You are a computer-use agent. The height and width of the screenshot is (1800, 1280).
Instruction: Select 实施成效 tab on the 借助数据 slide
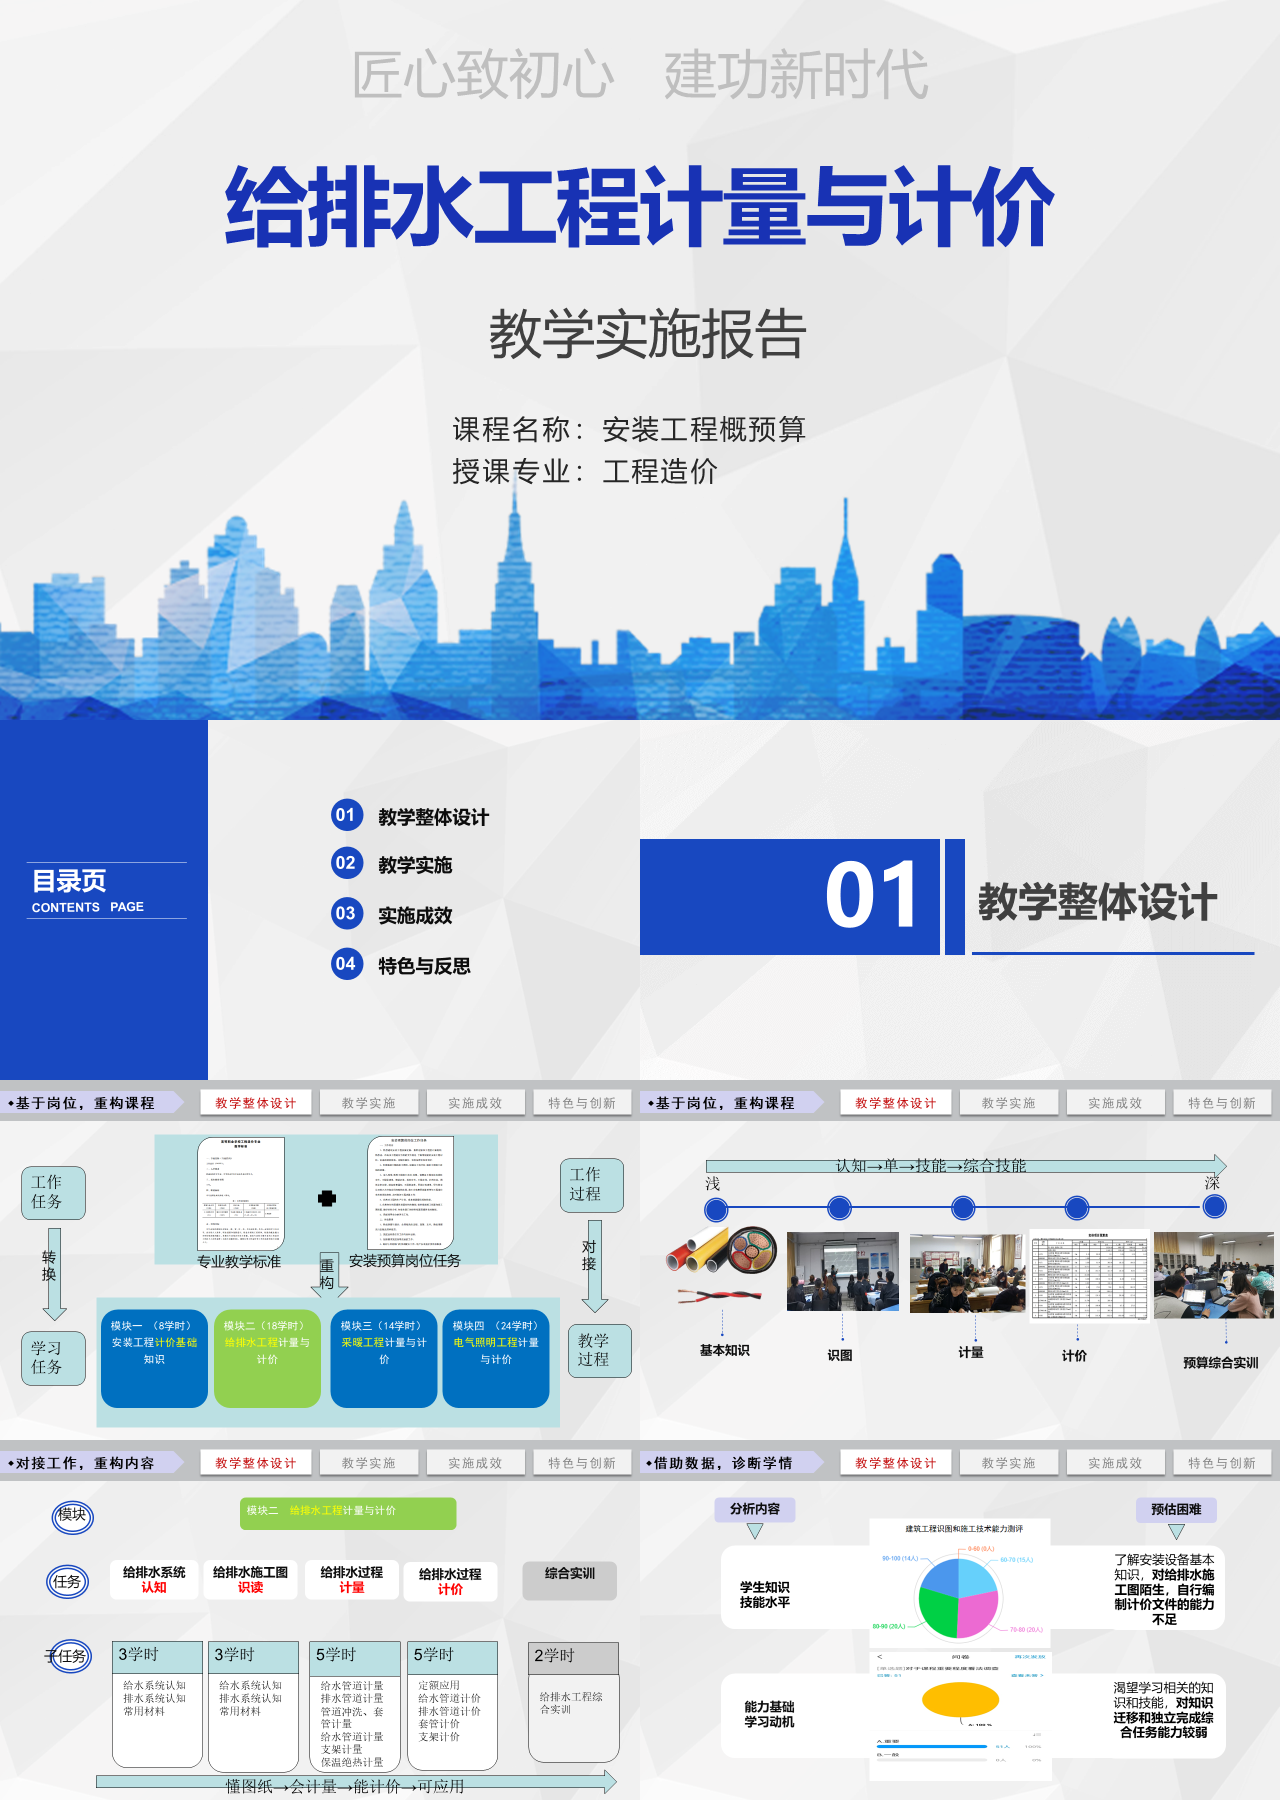(x=1115, y=1463)
